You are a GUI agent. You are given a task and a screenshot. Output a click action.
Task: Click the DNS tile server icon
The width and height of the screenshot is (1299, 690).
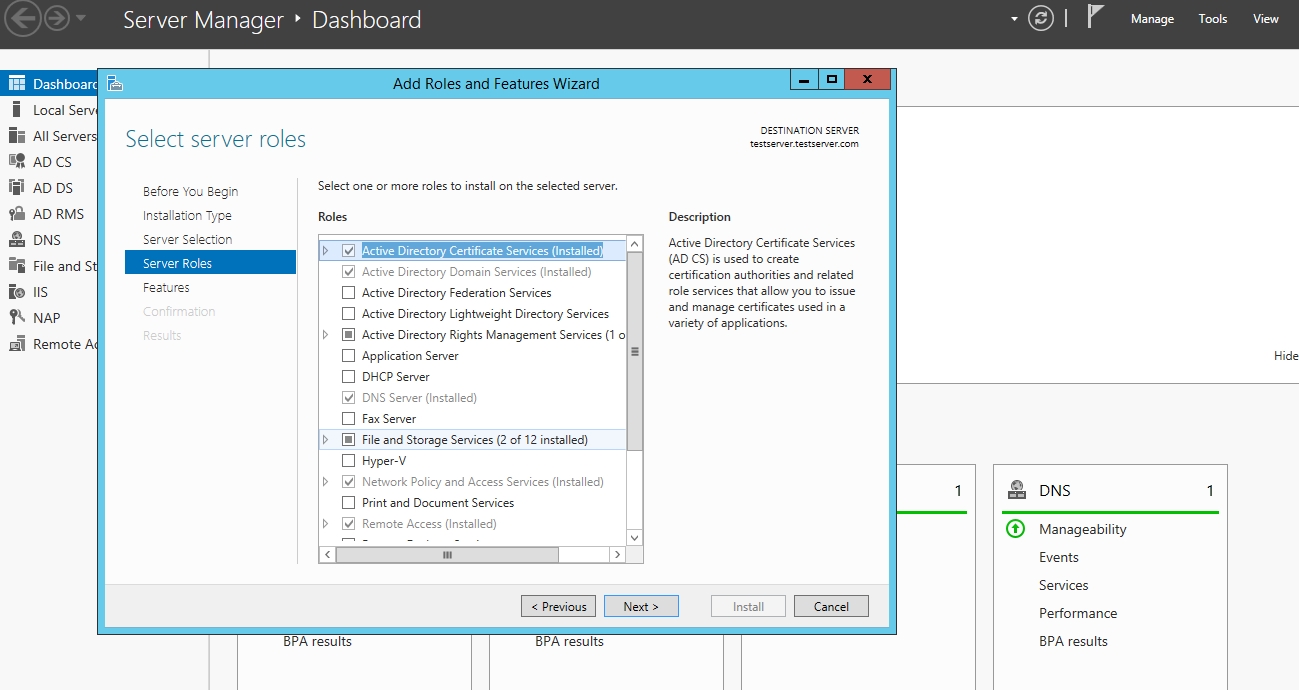[x=1017, y=490]
